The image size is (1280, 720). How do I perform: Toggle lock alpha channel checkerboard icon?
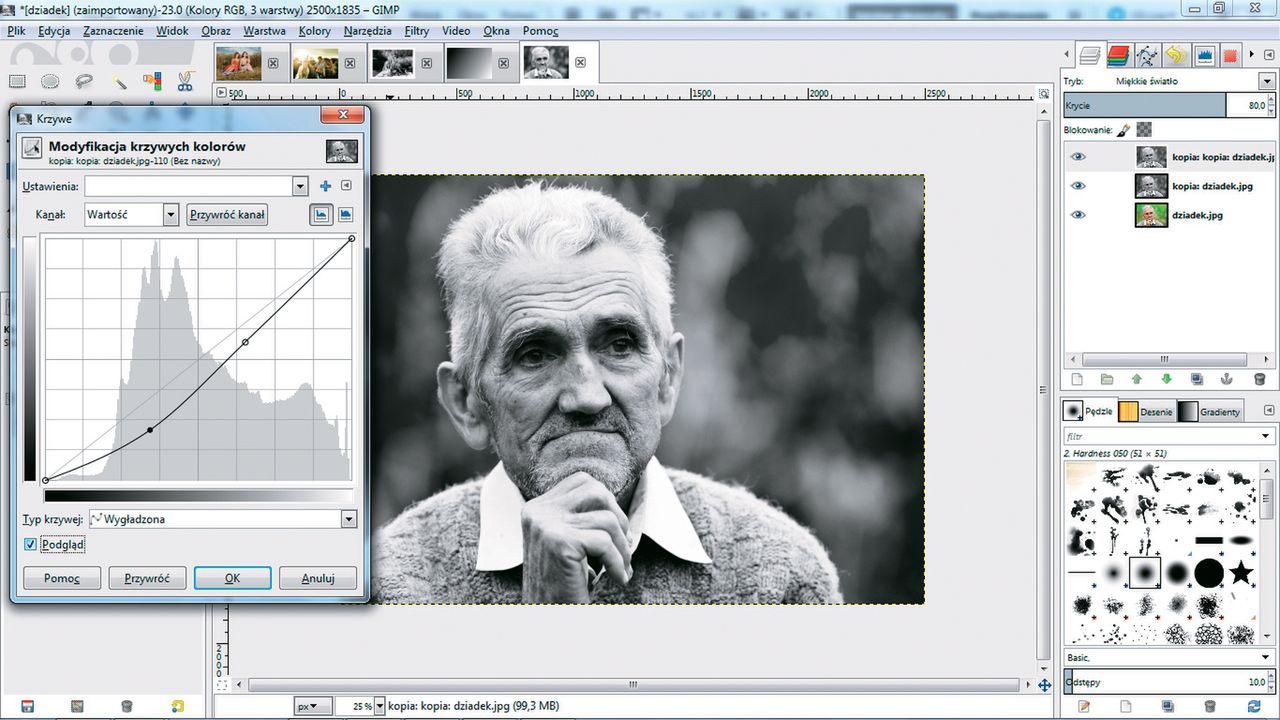click(1144, 129)
